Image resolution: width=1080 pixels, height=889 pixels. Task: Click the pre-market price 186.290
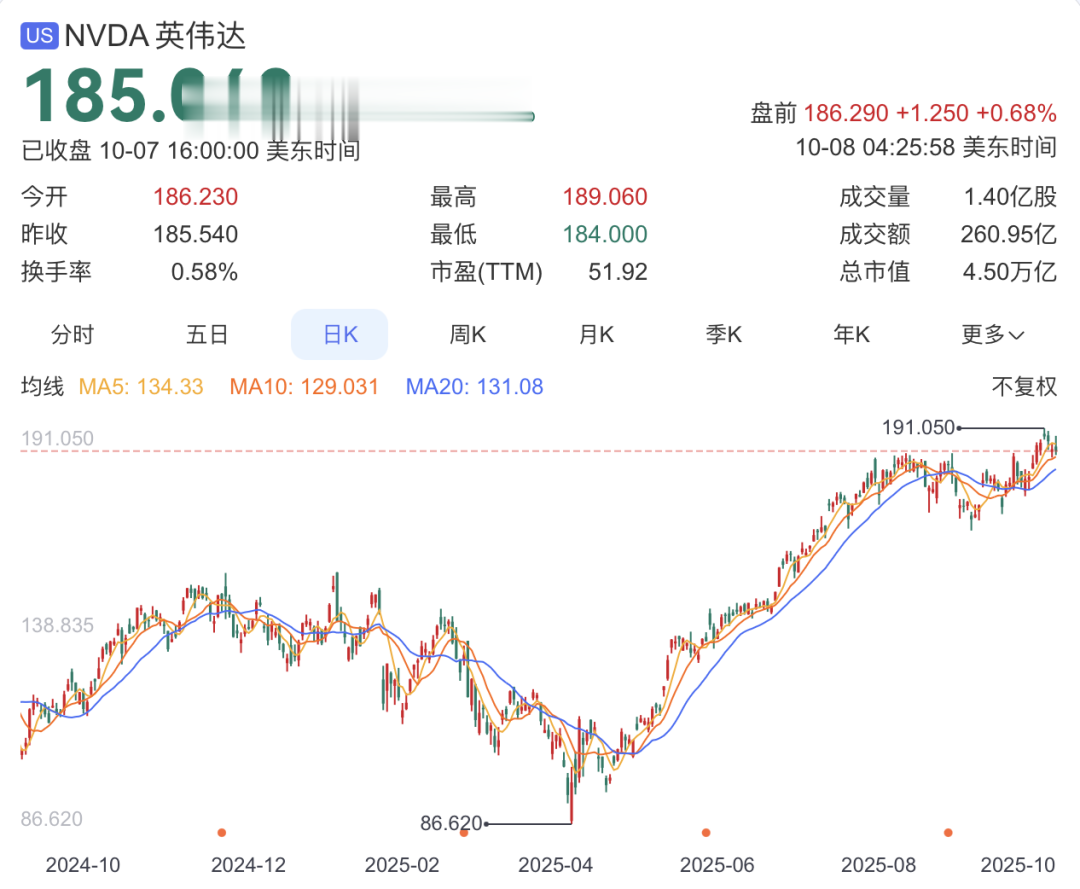coord(846,113)
